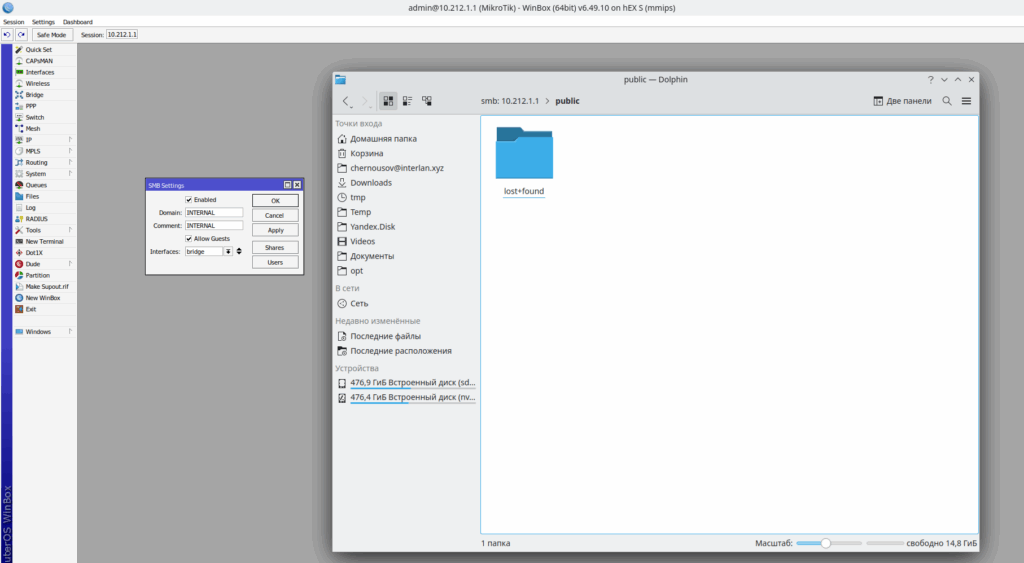Open the Settings menu
The height and width of the screenshot is (563, 1024).
click(x=43, y=21)
